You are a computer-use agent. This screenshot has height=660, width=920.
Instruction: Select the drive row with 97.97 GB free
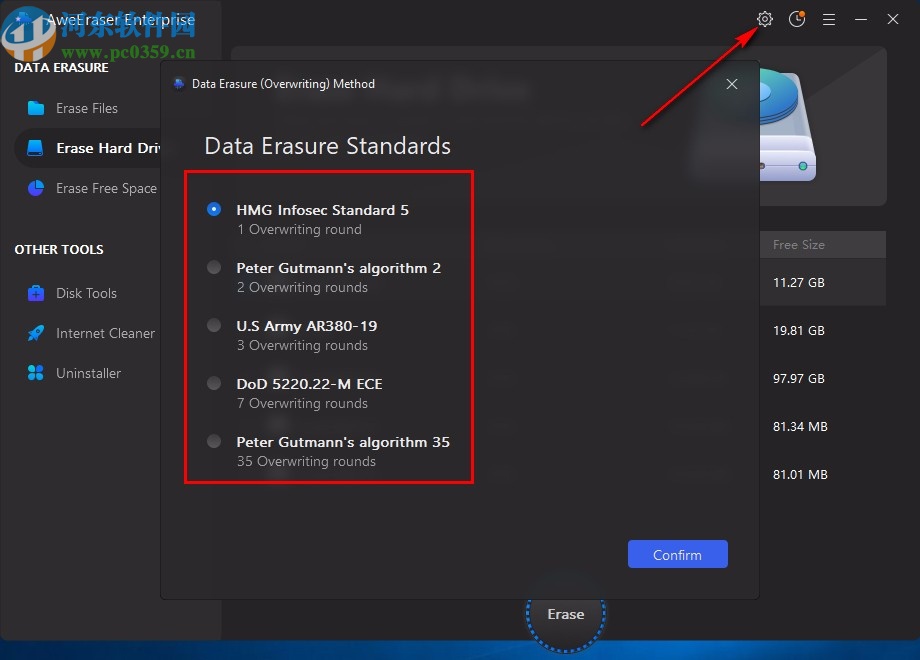[823, 378]
